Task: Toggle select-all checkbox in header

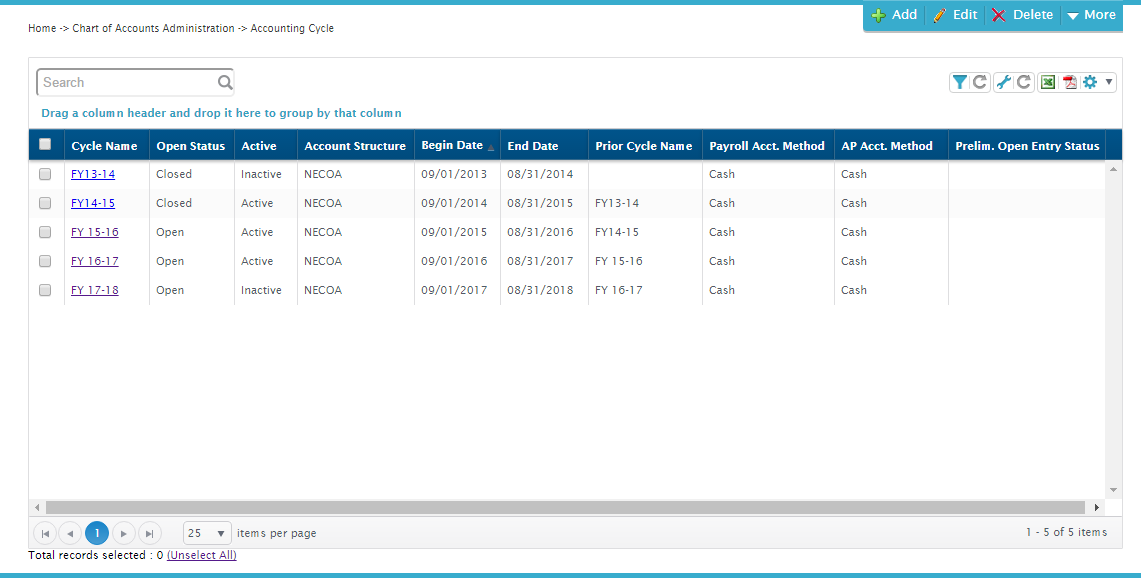Action: (x=45, y=144)
